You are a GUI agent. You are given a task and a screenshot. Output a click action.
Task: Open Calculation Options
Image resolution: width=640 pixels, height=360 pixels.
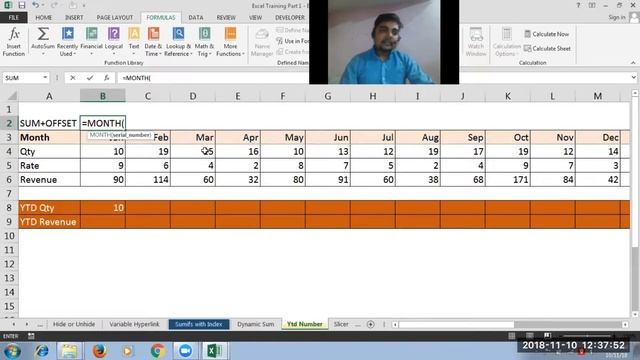(x=507, y=42)
